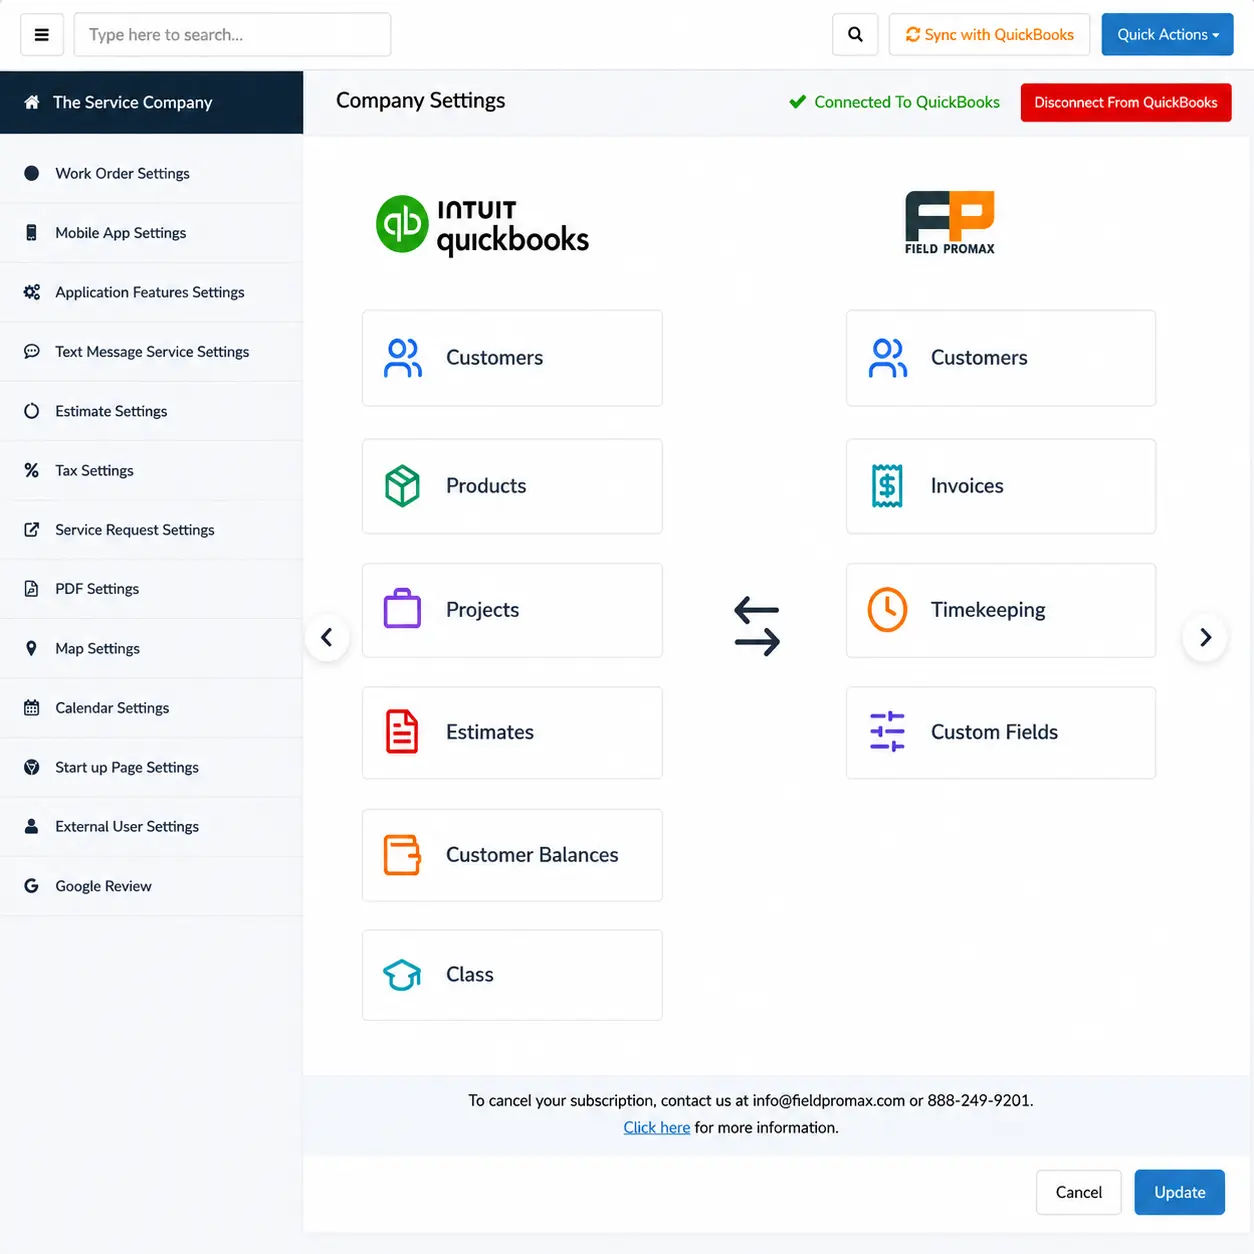This screenshot has width=1254, height=1254.
Task: Click the Start up Page Settings icon
Action: 32,767
